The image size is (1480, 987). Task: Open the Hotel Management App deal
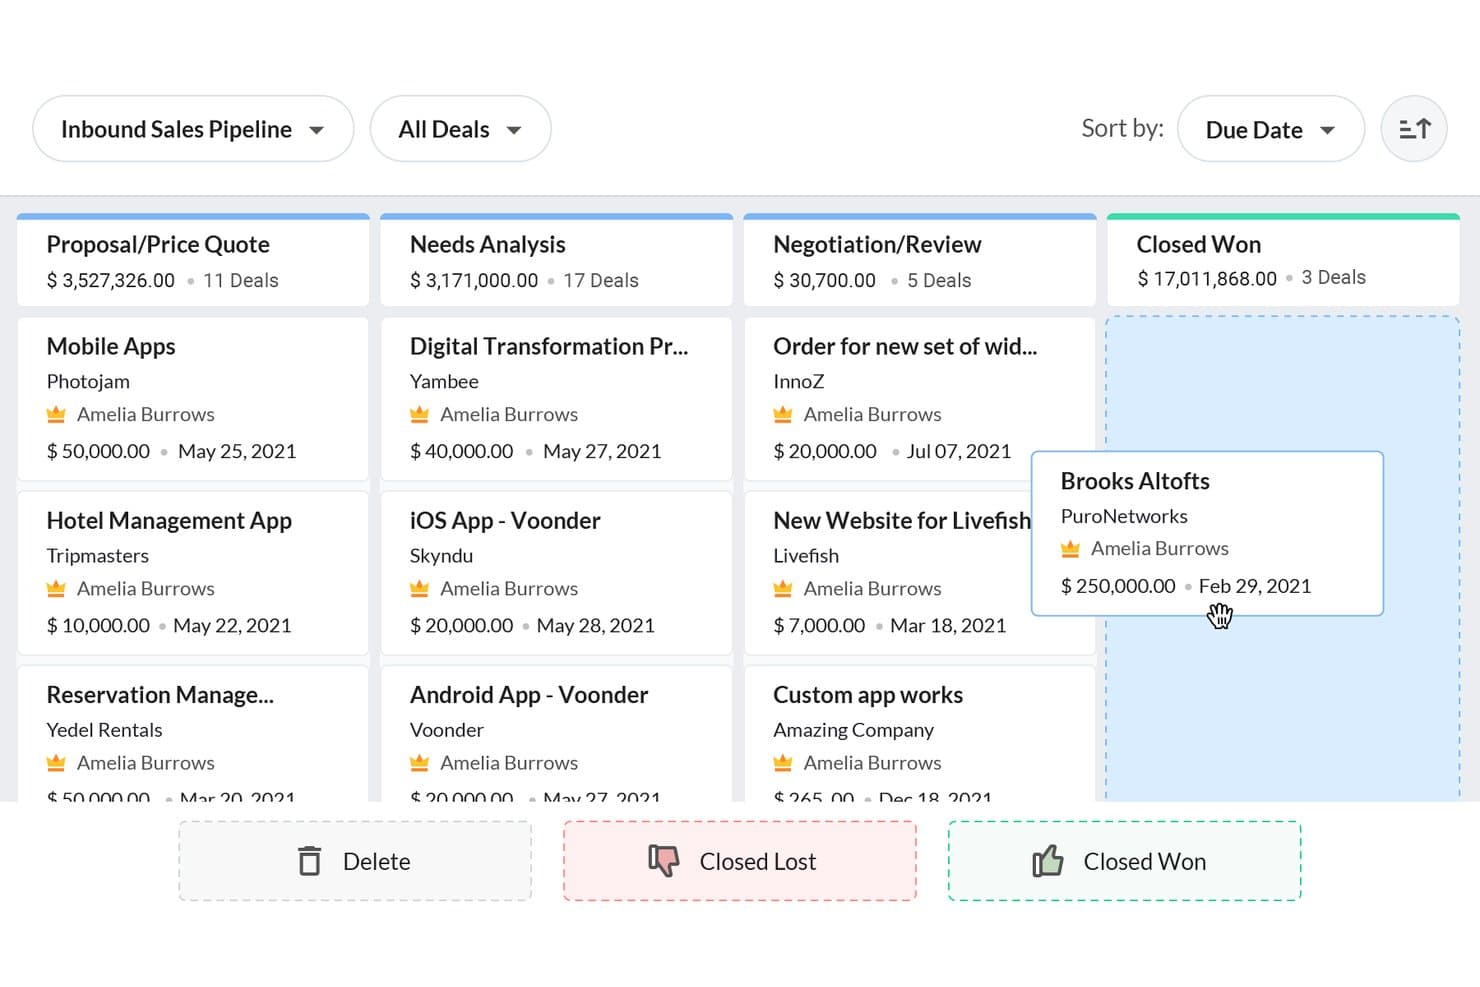pyautogui.click(x=169, y=520)
